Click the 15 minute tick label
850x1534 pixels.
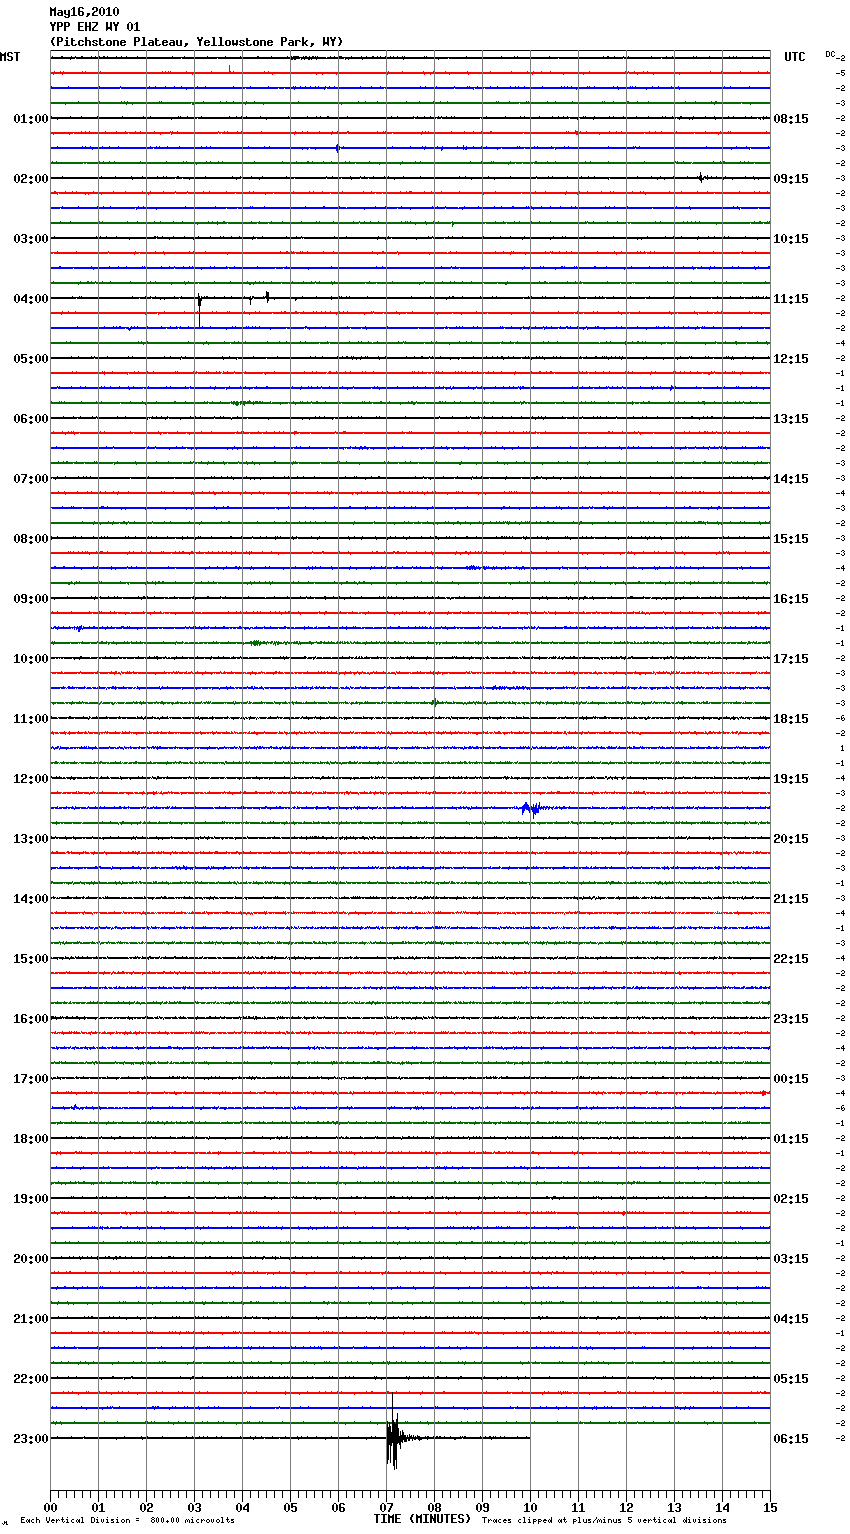[x=770, y=1507]
